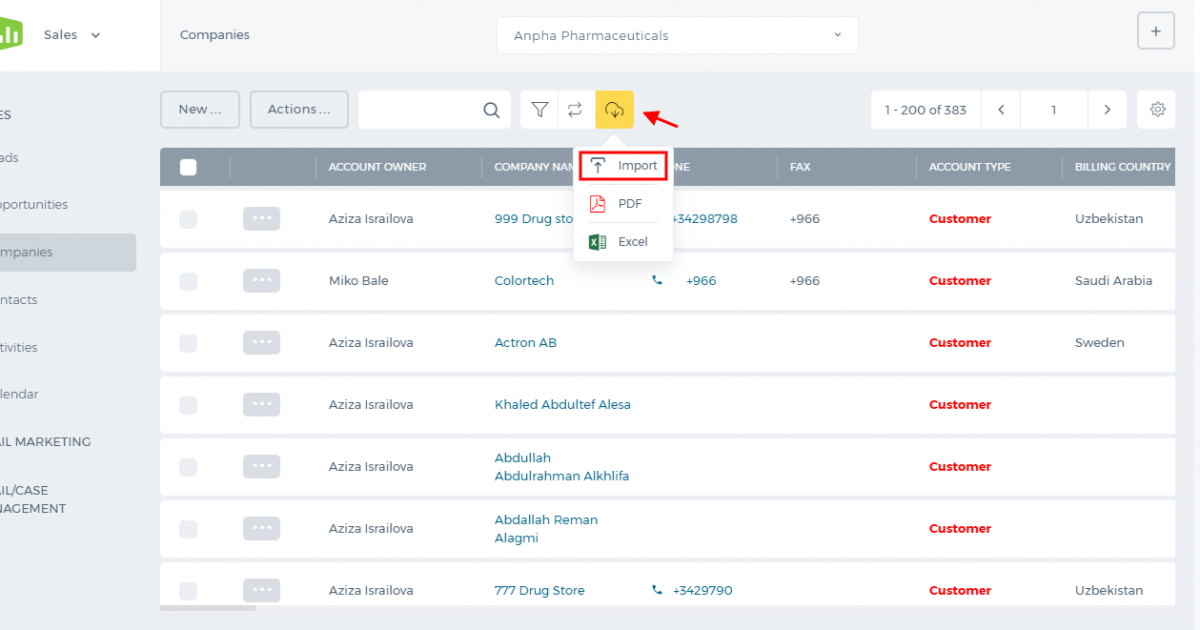Open the Abdallah Reman Alagmi link
The width and height of the screenshot is (1200, 630).
pyautogui.click(x=546, y=529)
